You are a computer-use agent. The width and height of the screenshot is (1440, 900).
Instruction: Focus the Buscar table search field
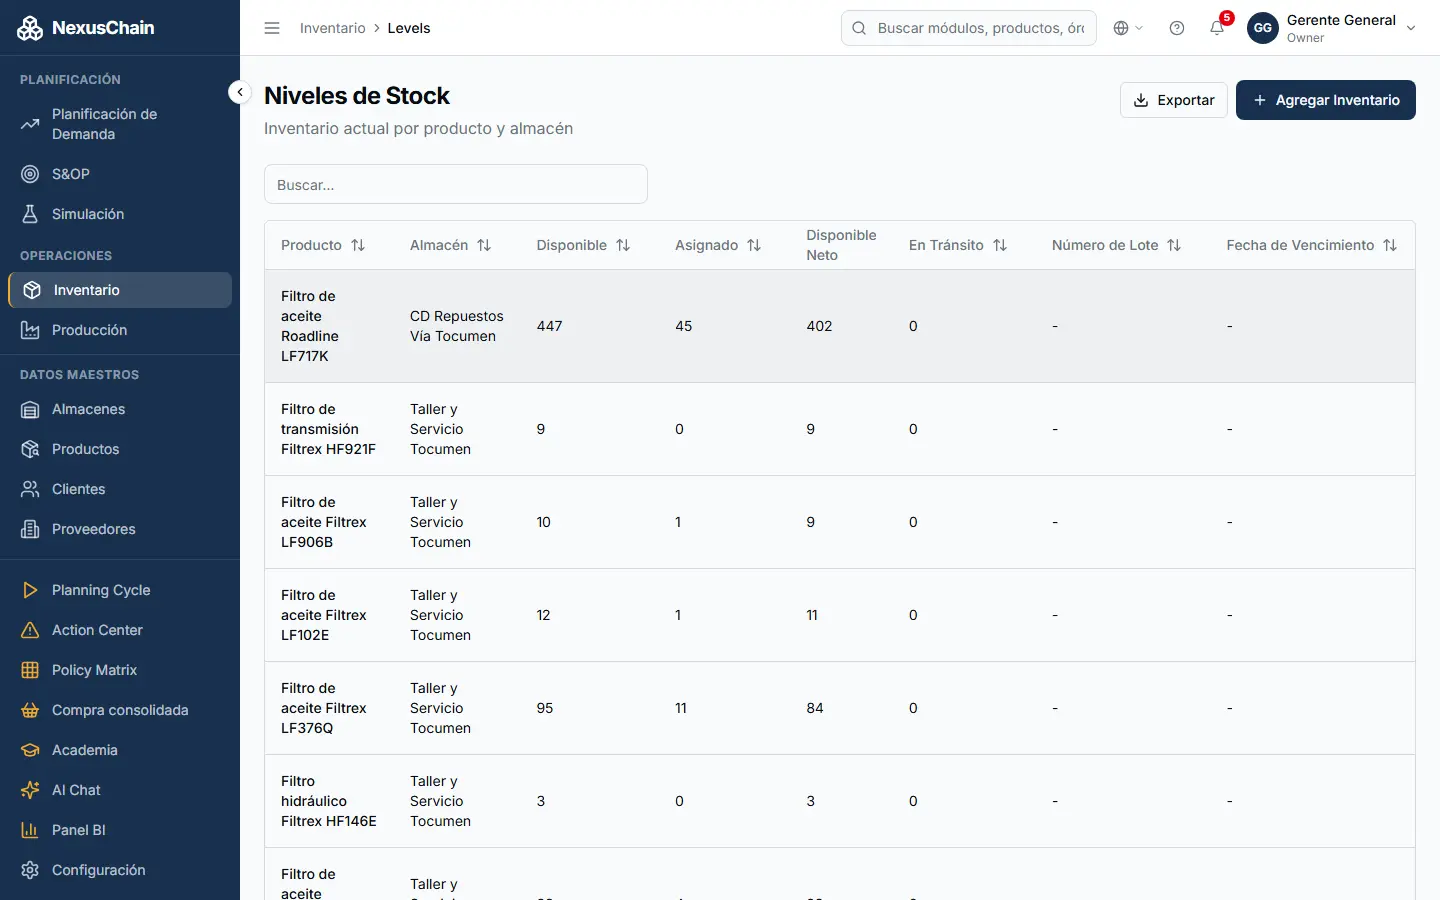[x=456, y=184]
